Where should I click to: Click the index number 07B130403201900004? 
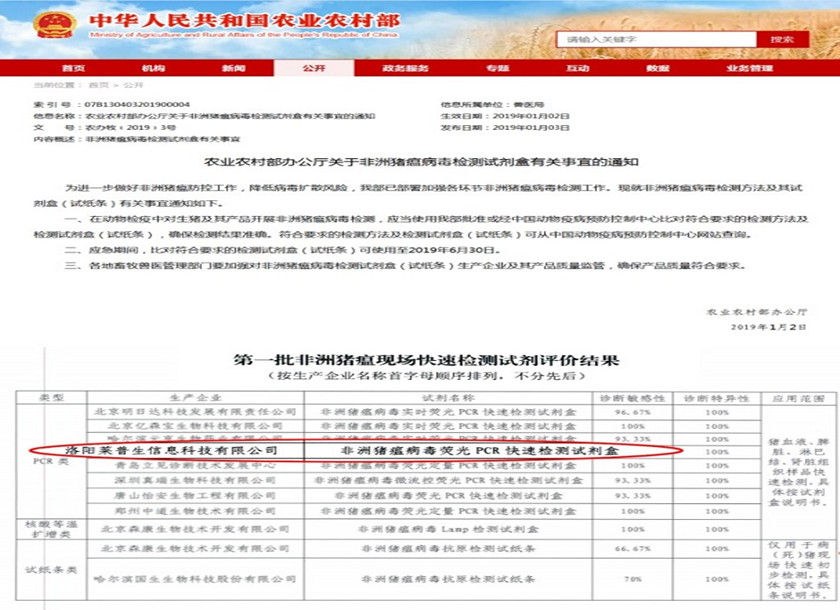pyautogui.click(x=137, y=104)
